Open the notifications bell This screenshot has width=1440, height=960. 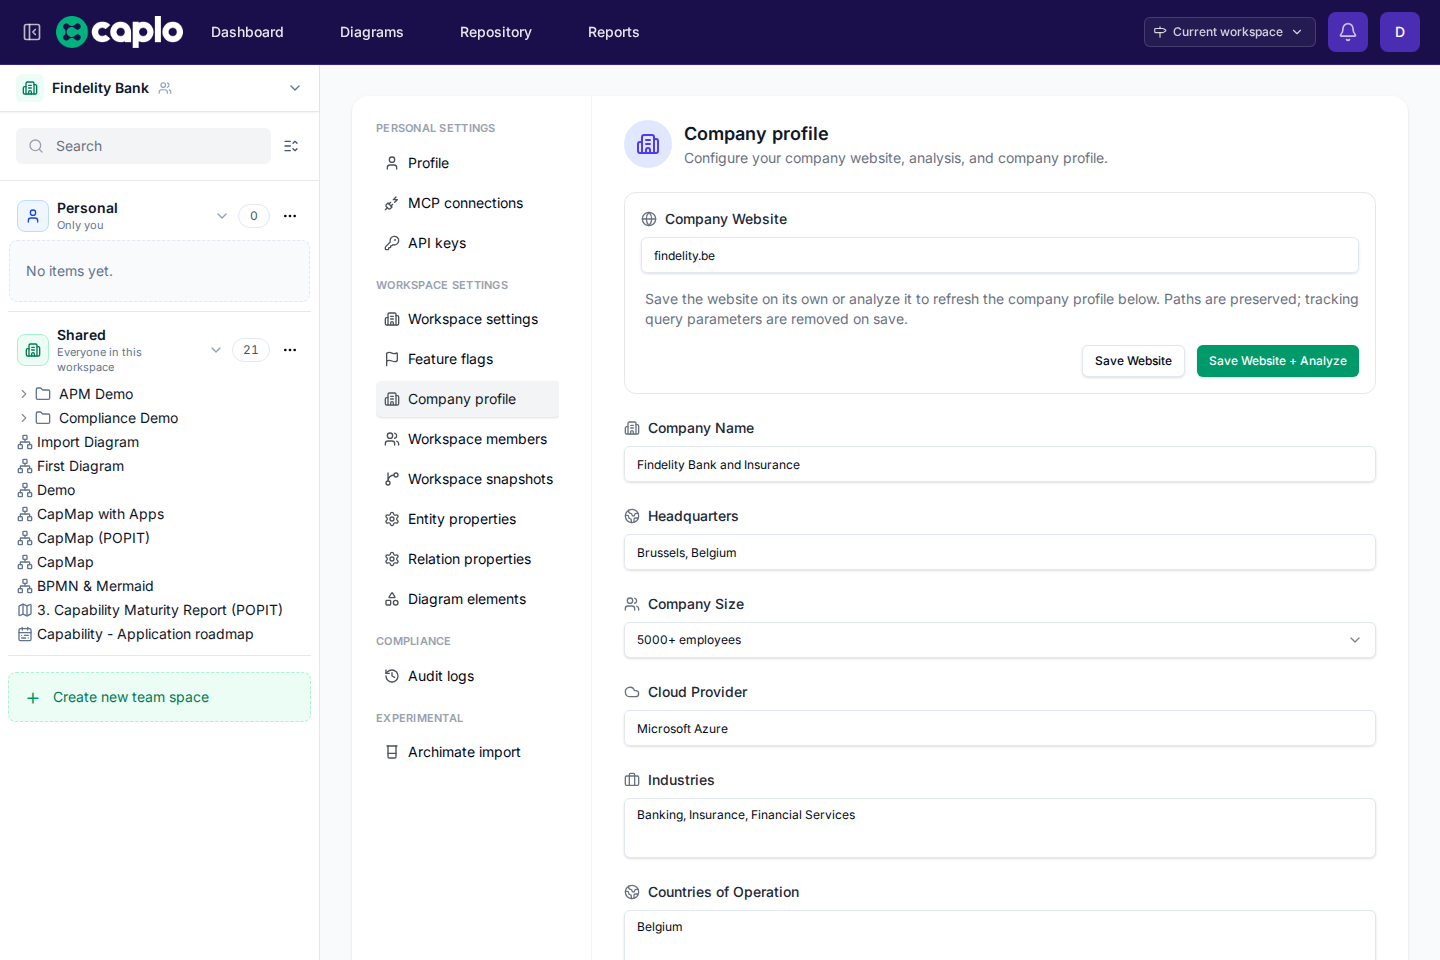click(x=1348, y=32)
